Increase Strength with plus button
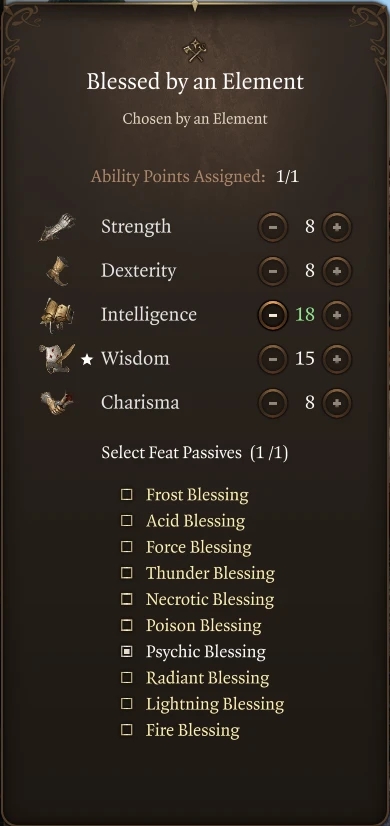This screenshot has height=826, width=390. [x=337, y=228]
